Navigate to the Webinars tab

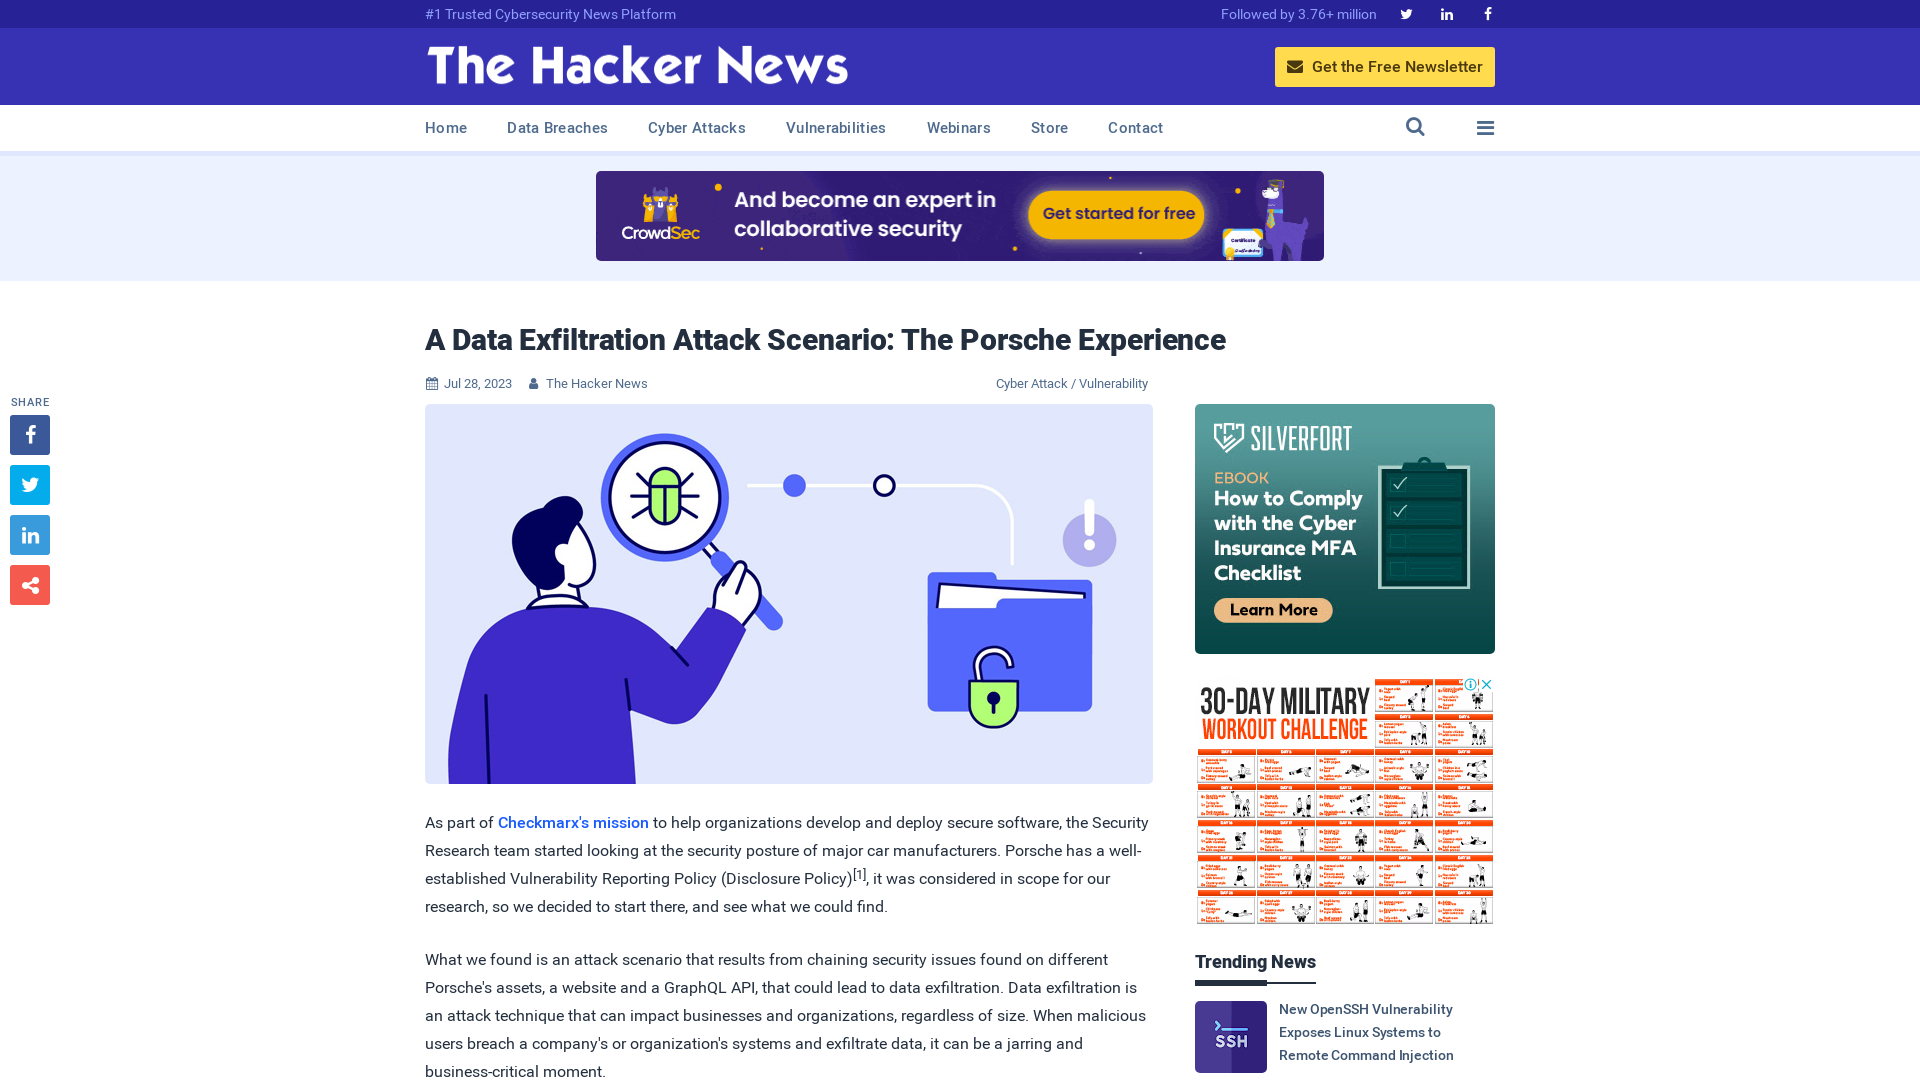click(959, 127)
